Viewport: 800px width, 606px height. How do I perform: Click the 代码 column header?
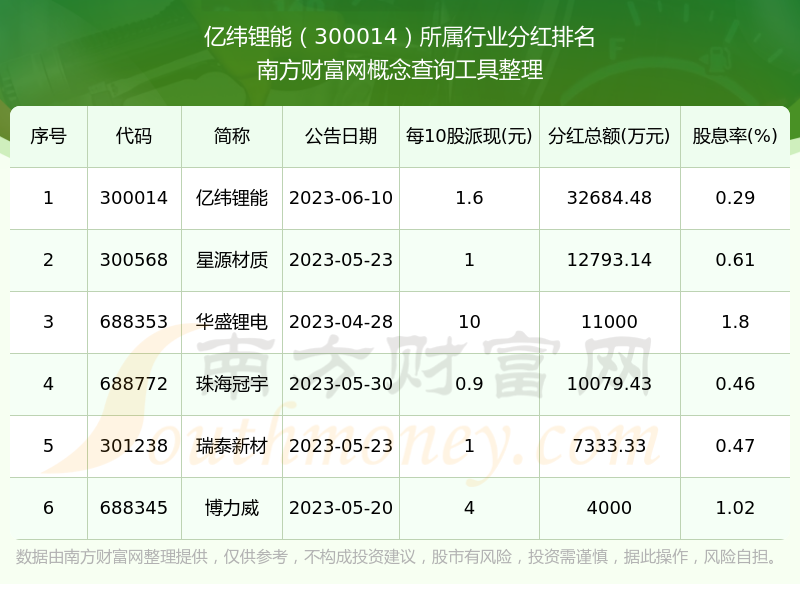[134, 136]
